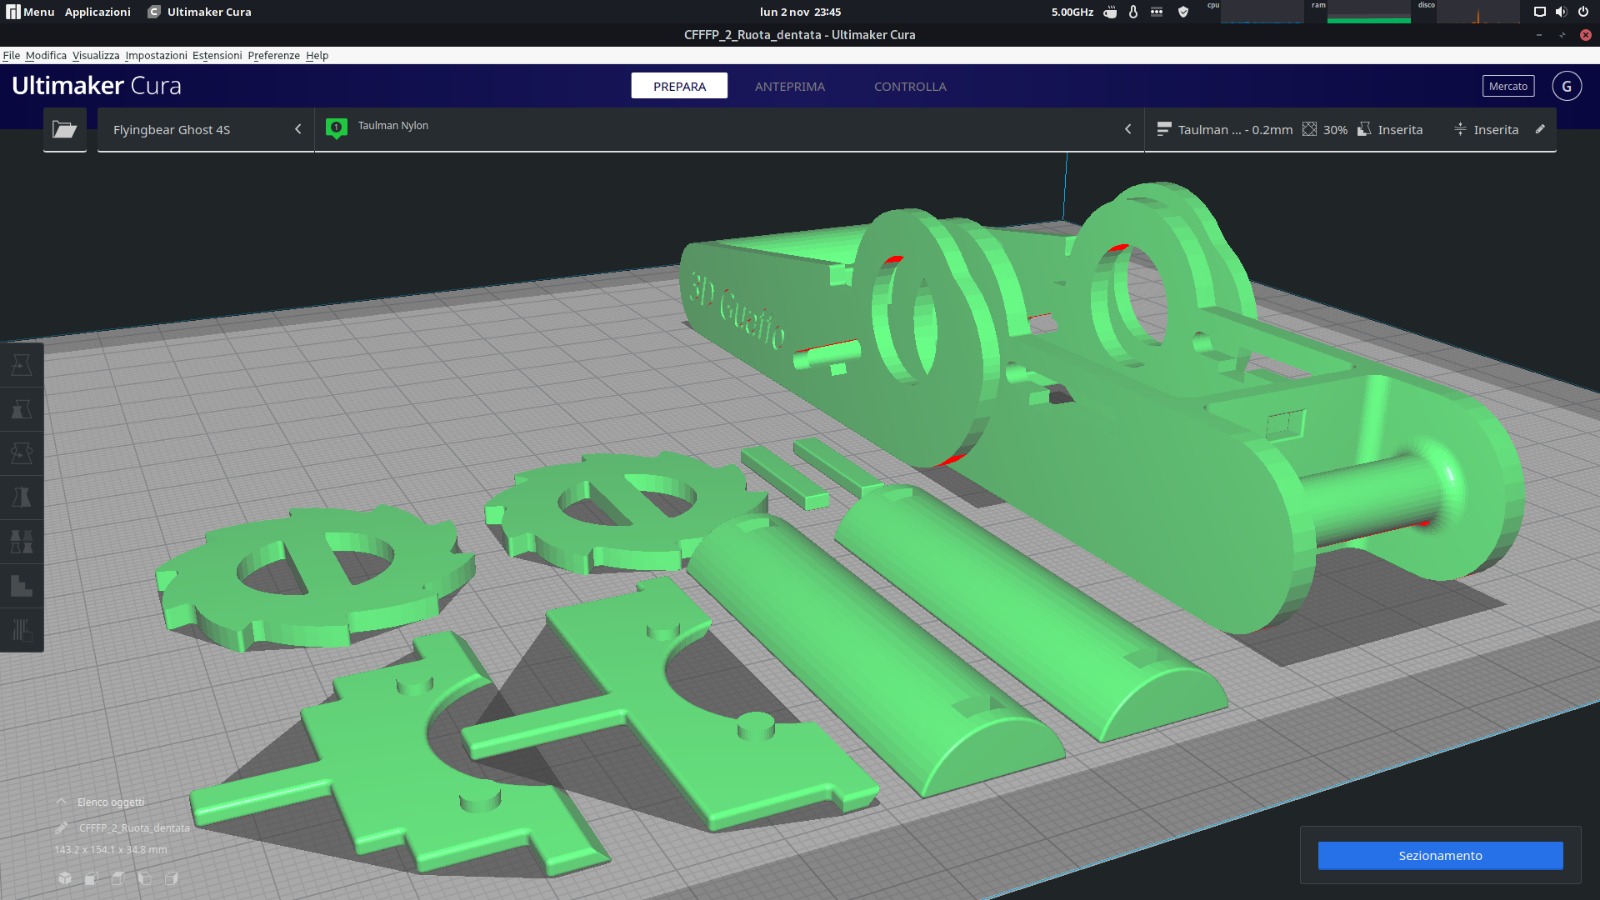Screen dimensions: 1600x900
Task: Select the Support Blocker tool
Action: coord(21,585)
